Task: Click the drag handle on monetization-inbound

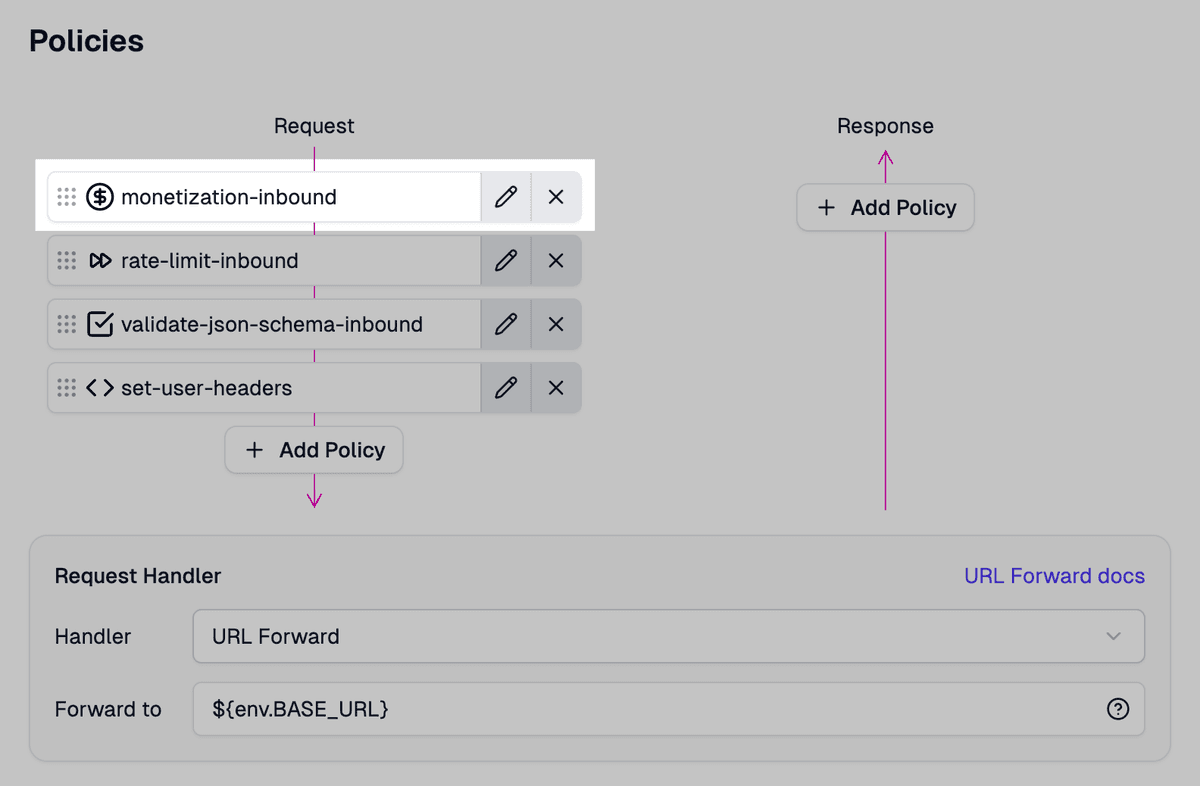Action: [x=66, y=197]
